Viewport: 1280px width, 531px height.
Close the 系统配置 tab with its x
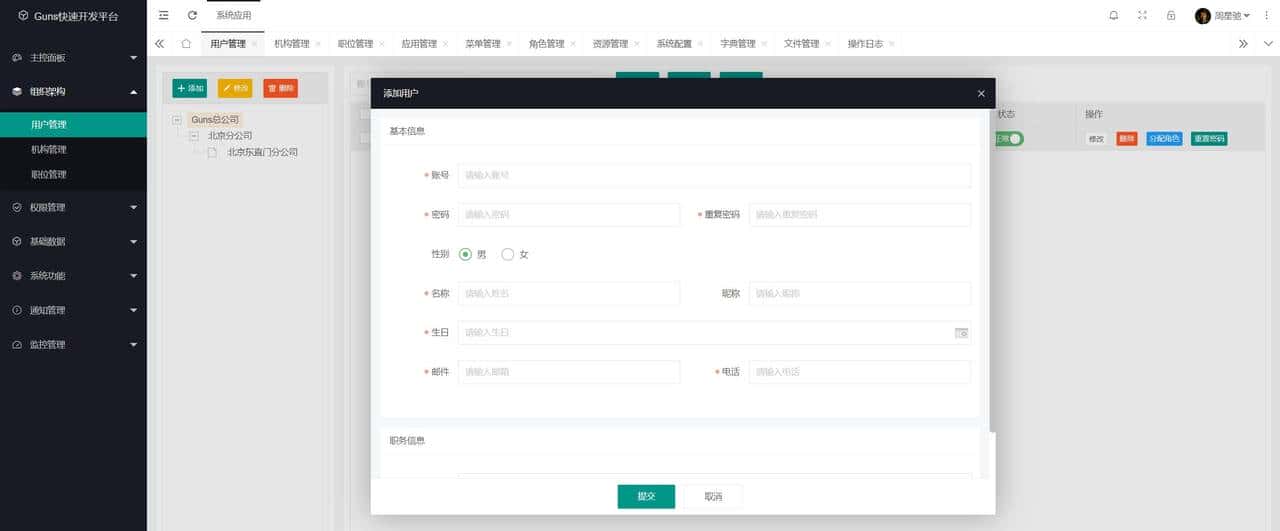[x=702, y=44]
